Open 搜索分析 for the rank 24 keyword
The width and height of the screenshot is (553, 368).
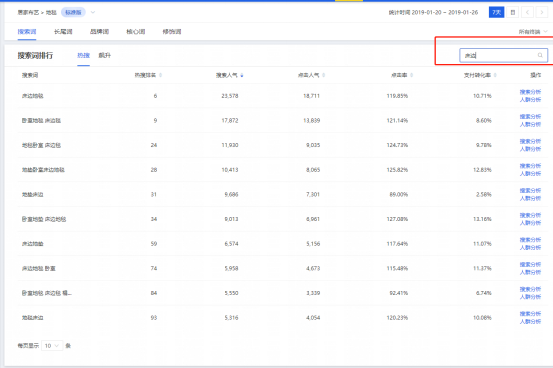pos(530,141)
